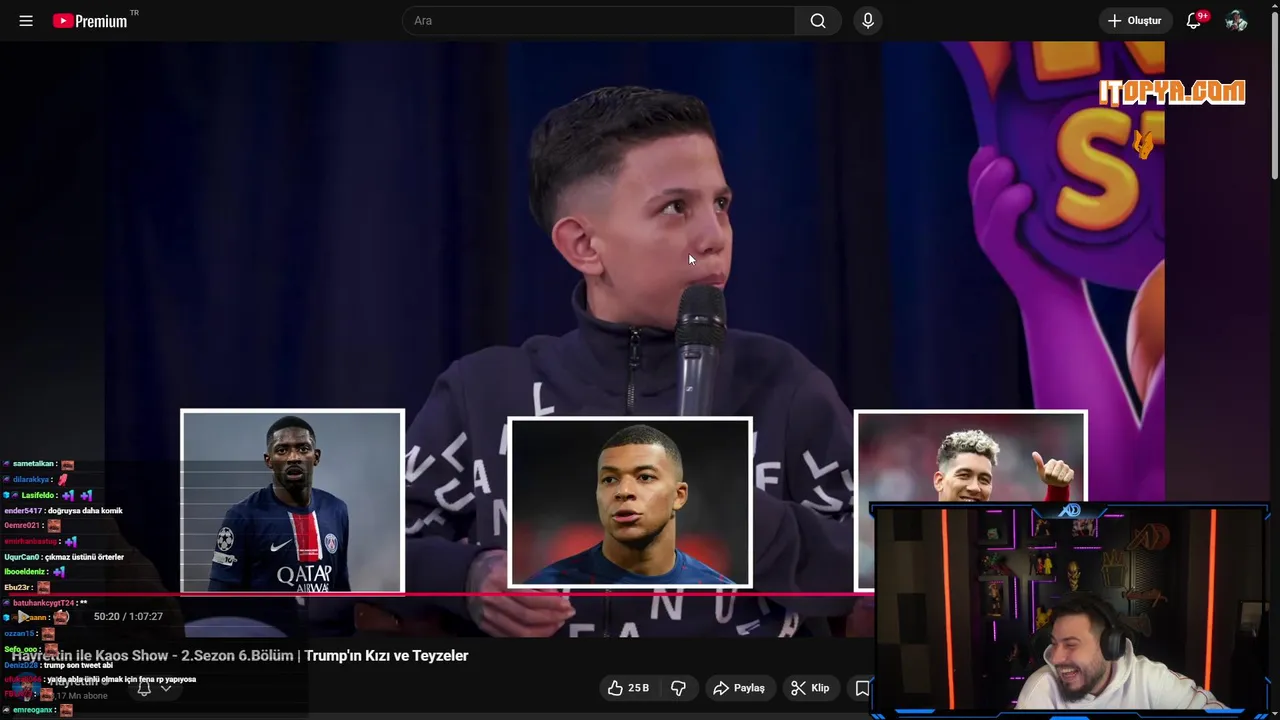Focus the Ara search field
The height and width of the screenshot is (720, 1280).
click(598, 21)
